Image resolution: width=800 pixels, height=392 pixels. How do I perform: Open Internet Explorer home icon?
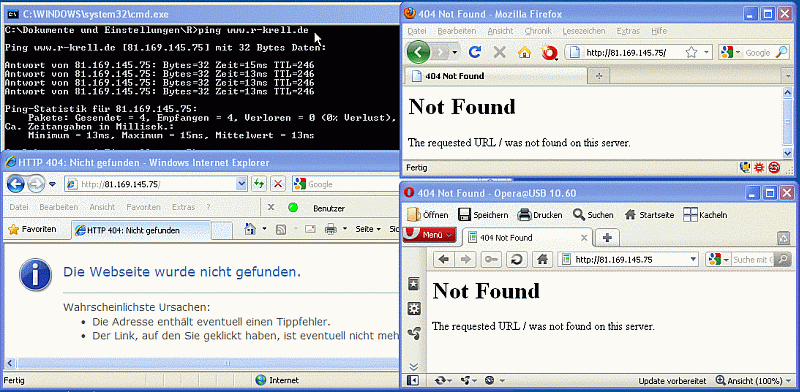(x=249, y=229)
